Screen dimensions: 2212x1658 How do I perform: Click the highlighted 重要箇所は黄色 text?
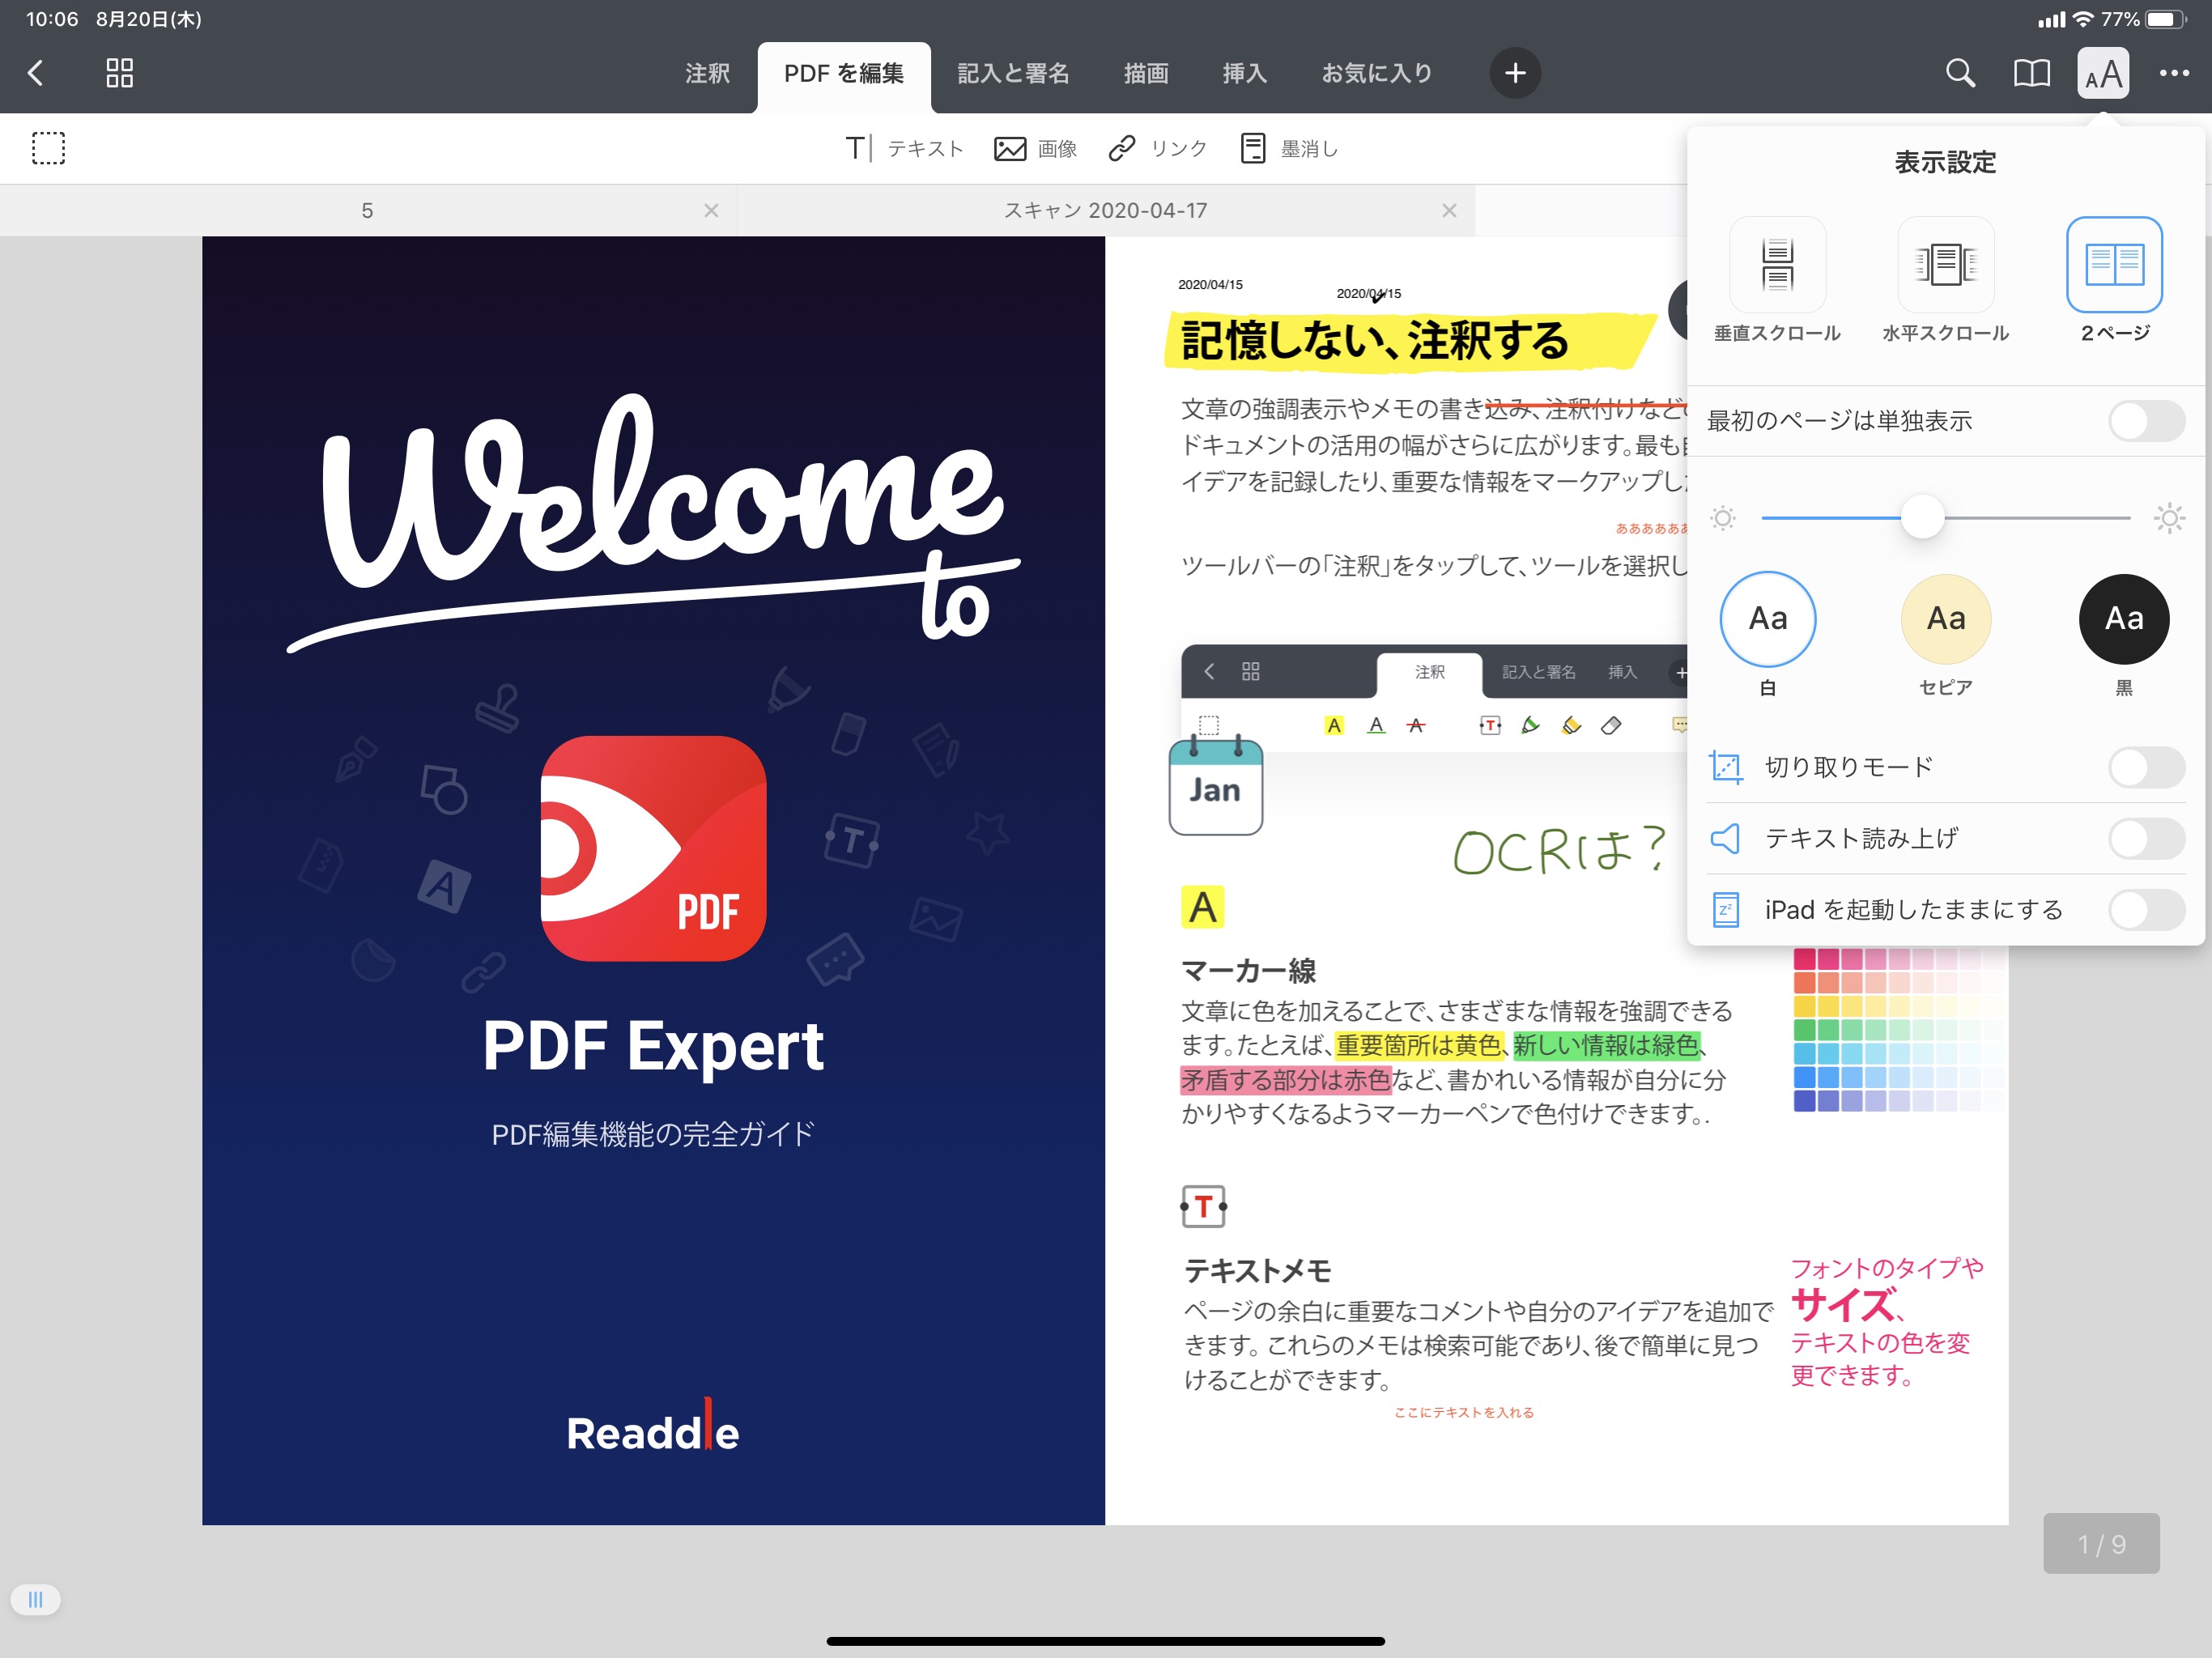point(1418,1045)
